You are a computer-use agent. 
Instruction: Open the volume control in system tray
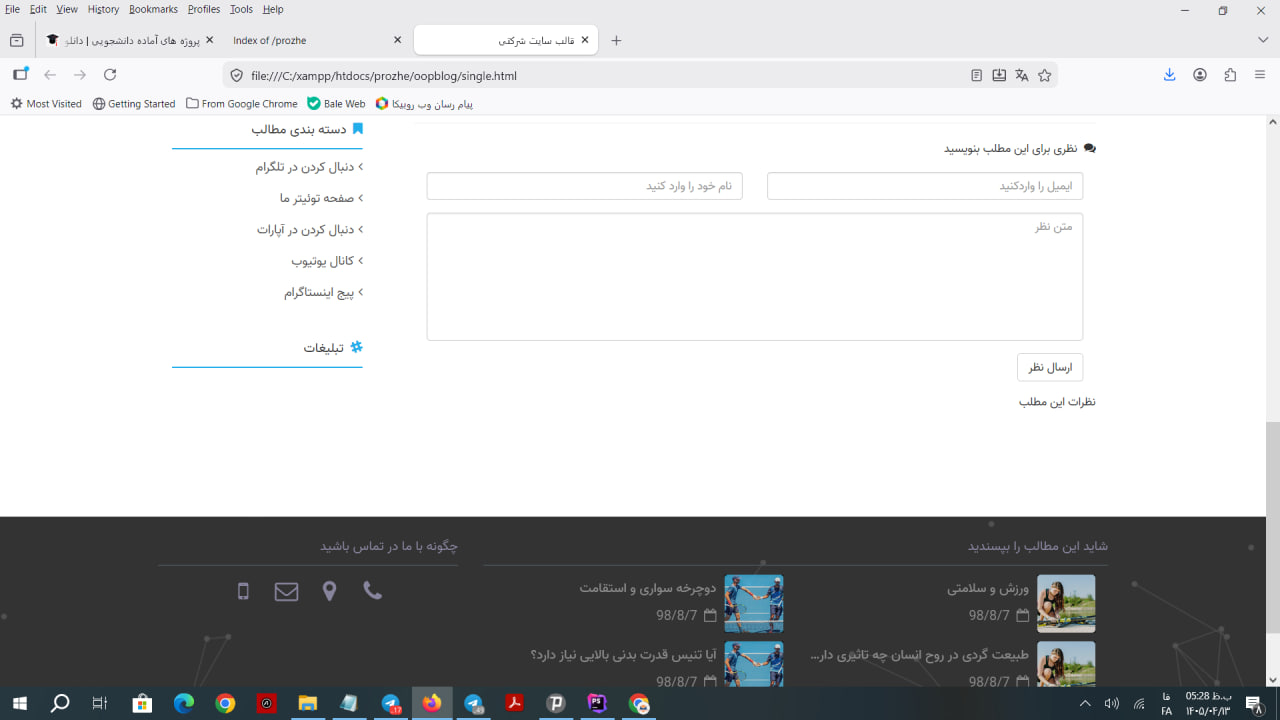click(1112, 704)
